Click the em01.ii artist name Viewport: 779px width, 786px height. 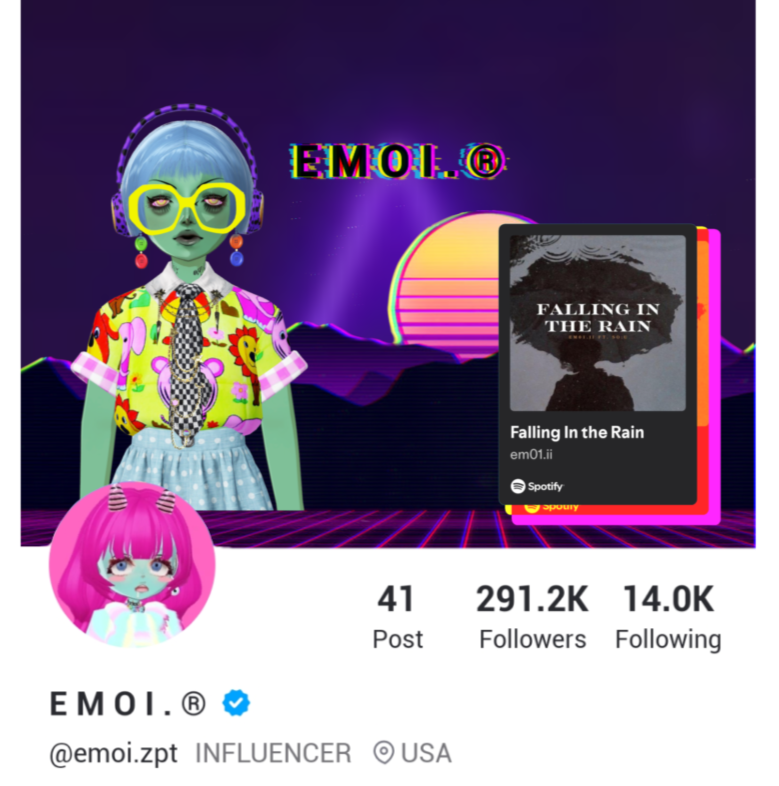click(531, 455)
